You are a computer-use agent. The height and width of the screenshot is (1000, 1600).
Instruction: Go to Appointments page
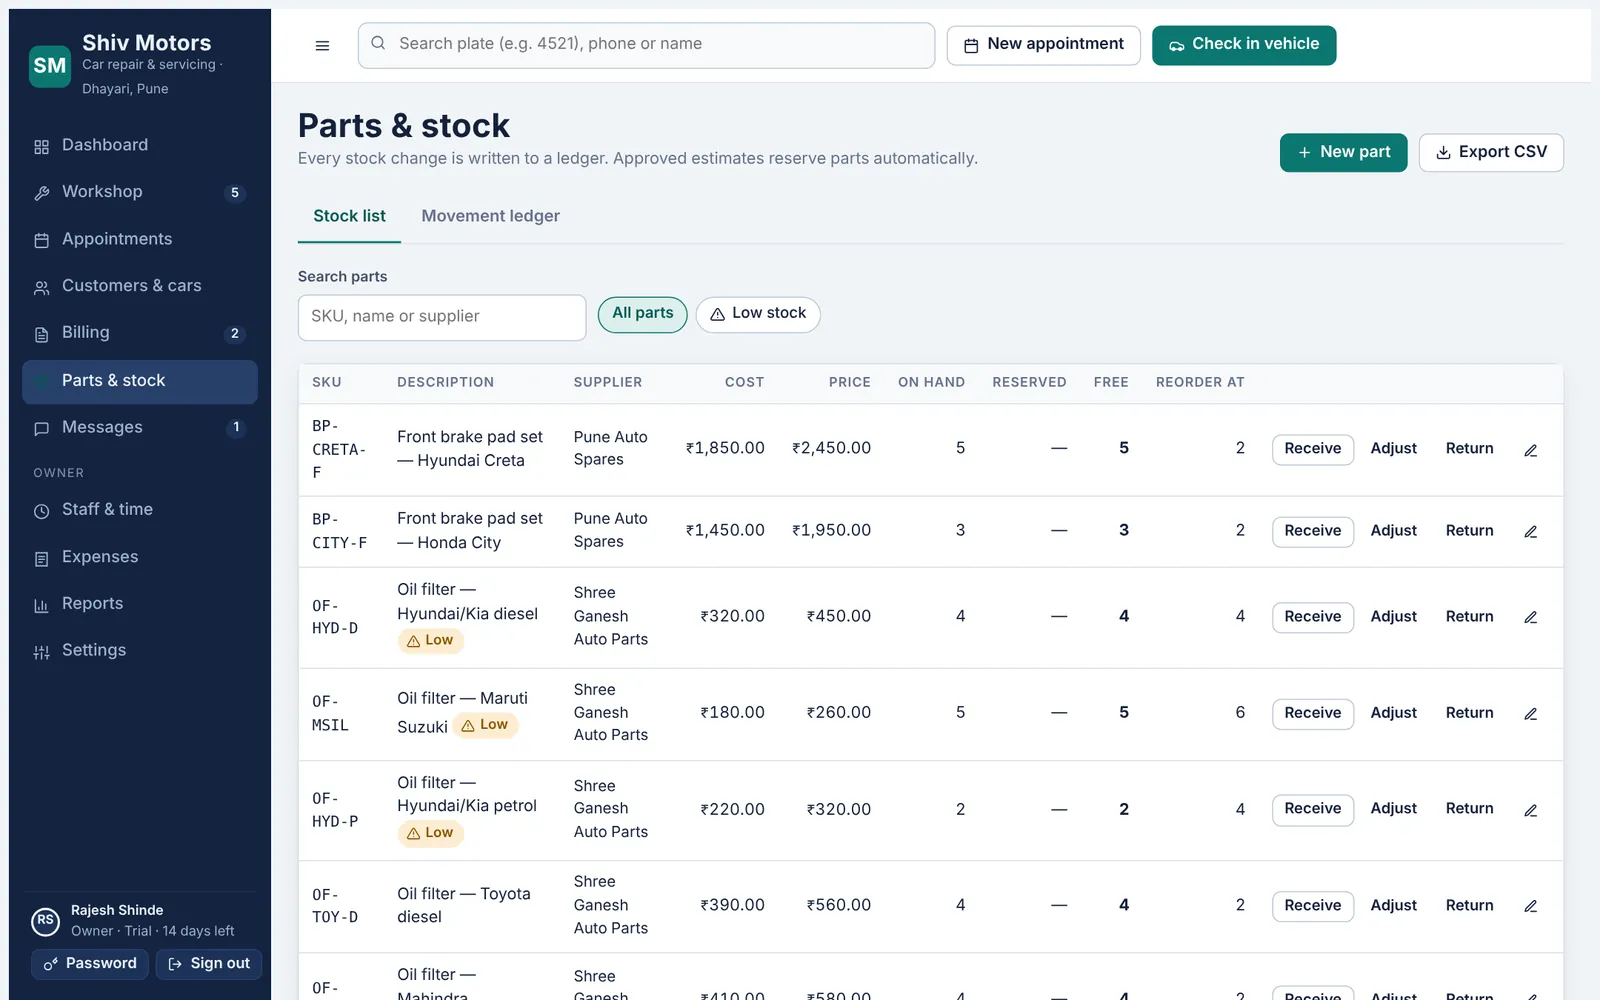[140, 239]
